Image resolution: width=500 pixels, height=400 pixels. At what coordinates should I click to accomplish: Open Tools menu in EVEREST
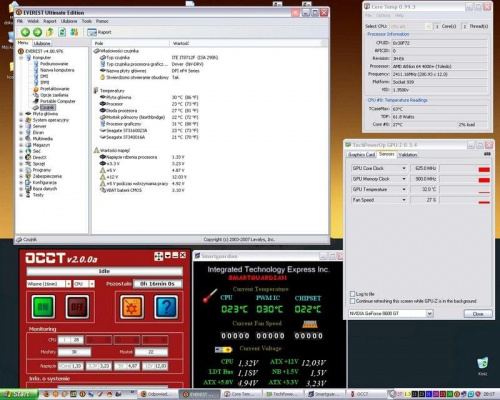pyautogui.click(x=87, y=21)
